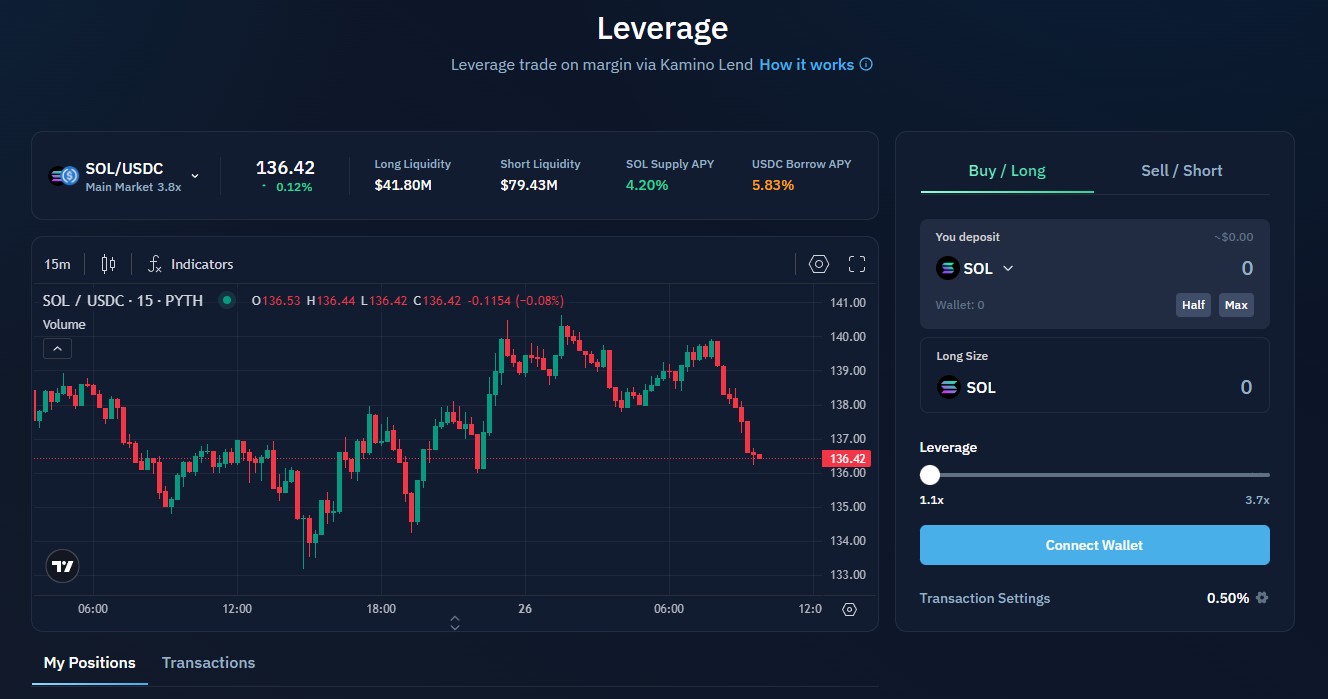
Task: Expand the SOL/USDC market pair dropdown
Action: [x=195, y=176]
